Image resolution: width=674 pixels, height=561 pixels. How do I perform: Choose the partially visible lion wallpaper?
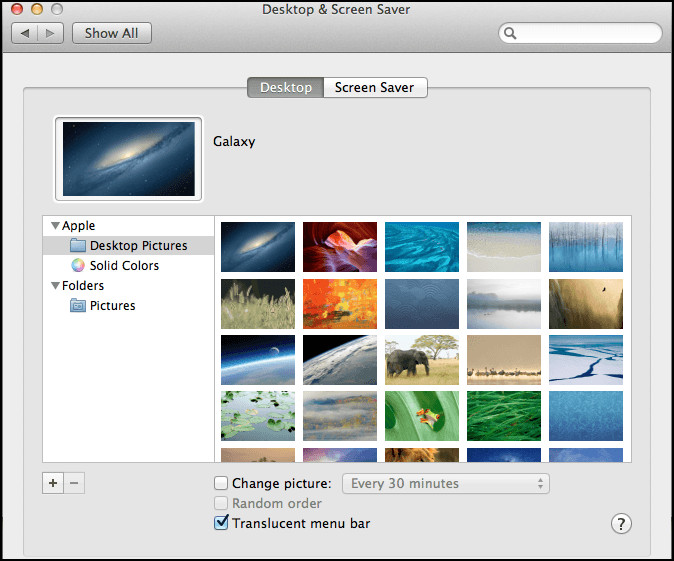click(422, 455)
